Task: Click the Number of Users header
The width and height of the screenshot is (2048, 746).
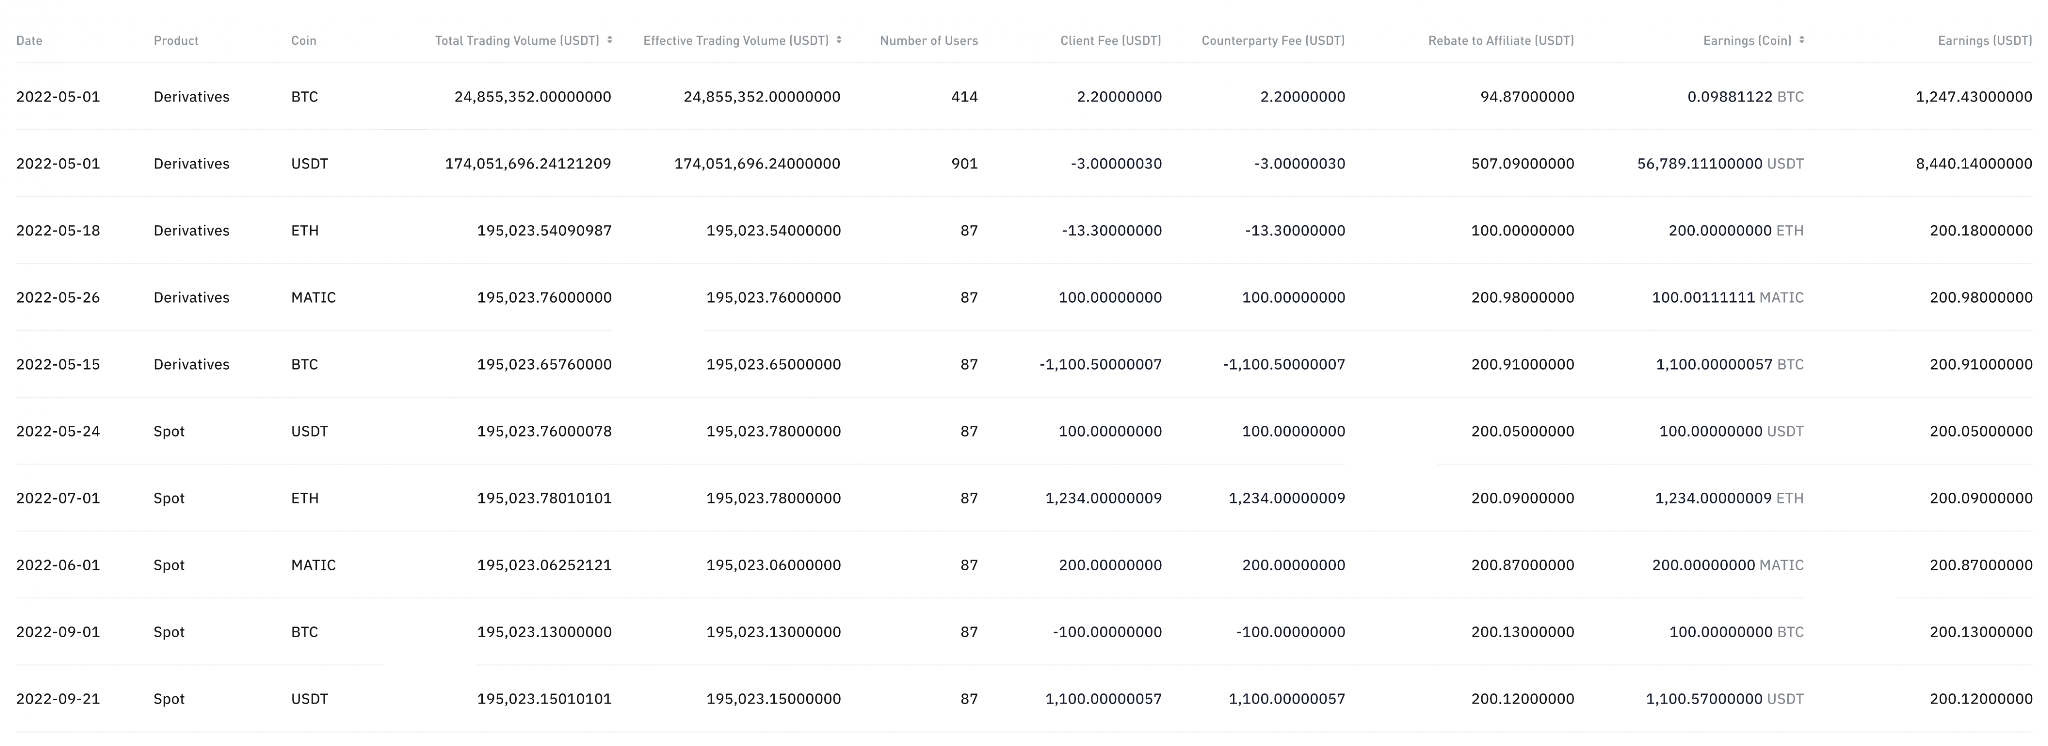Action: [x=929, y=41]
